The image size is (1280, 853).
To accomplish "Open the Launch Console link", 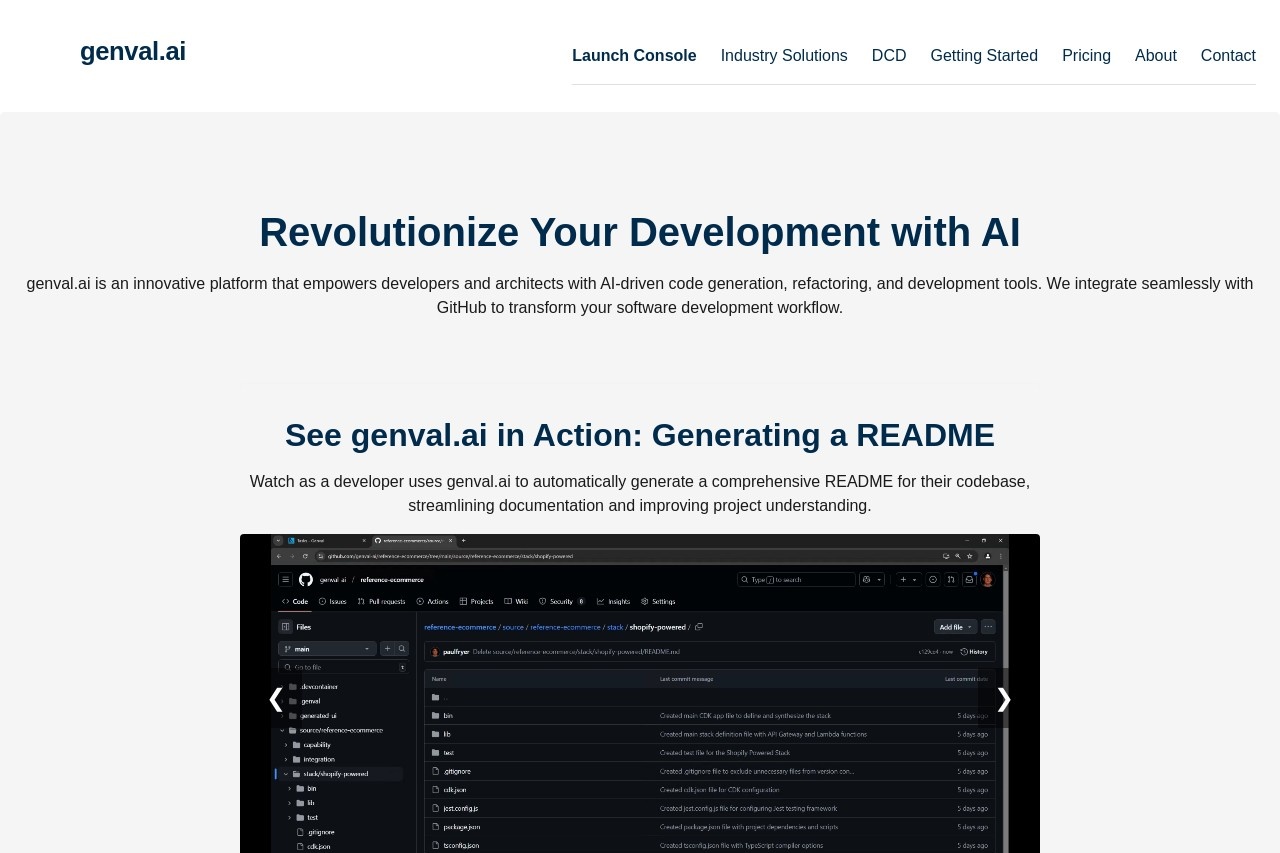I will (x=634, y=56).
